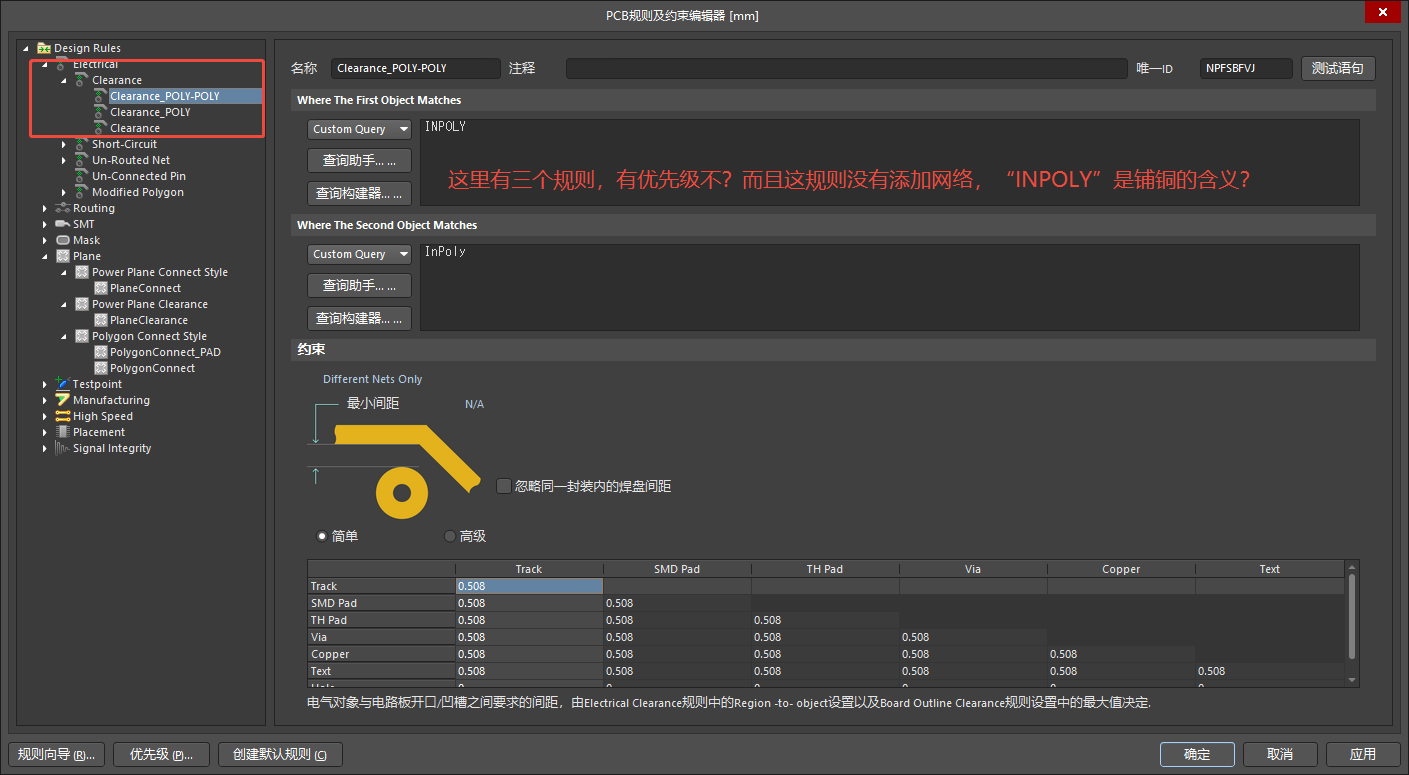
Task: Select the PlaneConnect rule
Action: coord(146,288)
